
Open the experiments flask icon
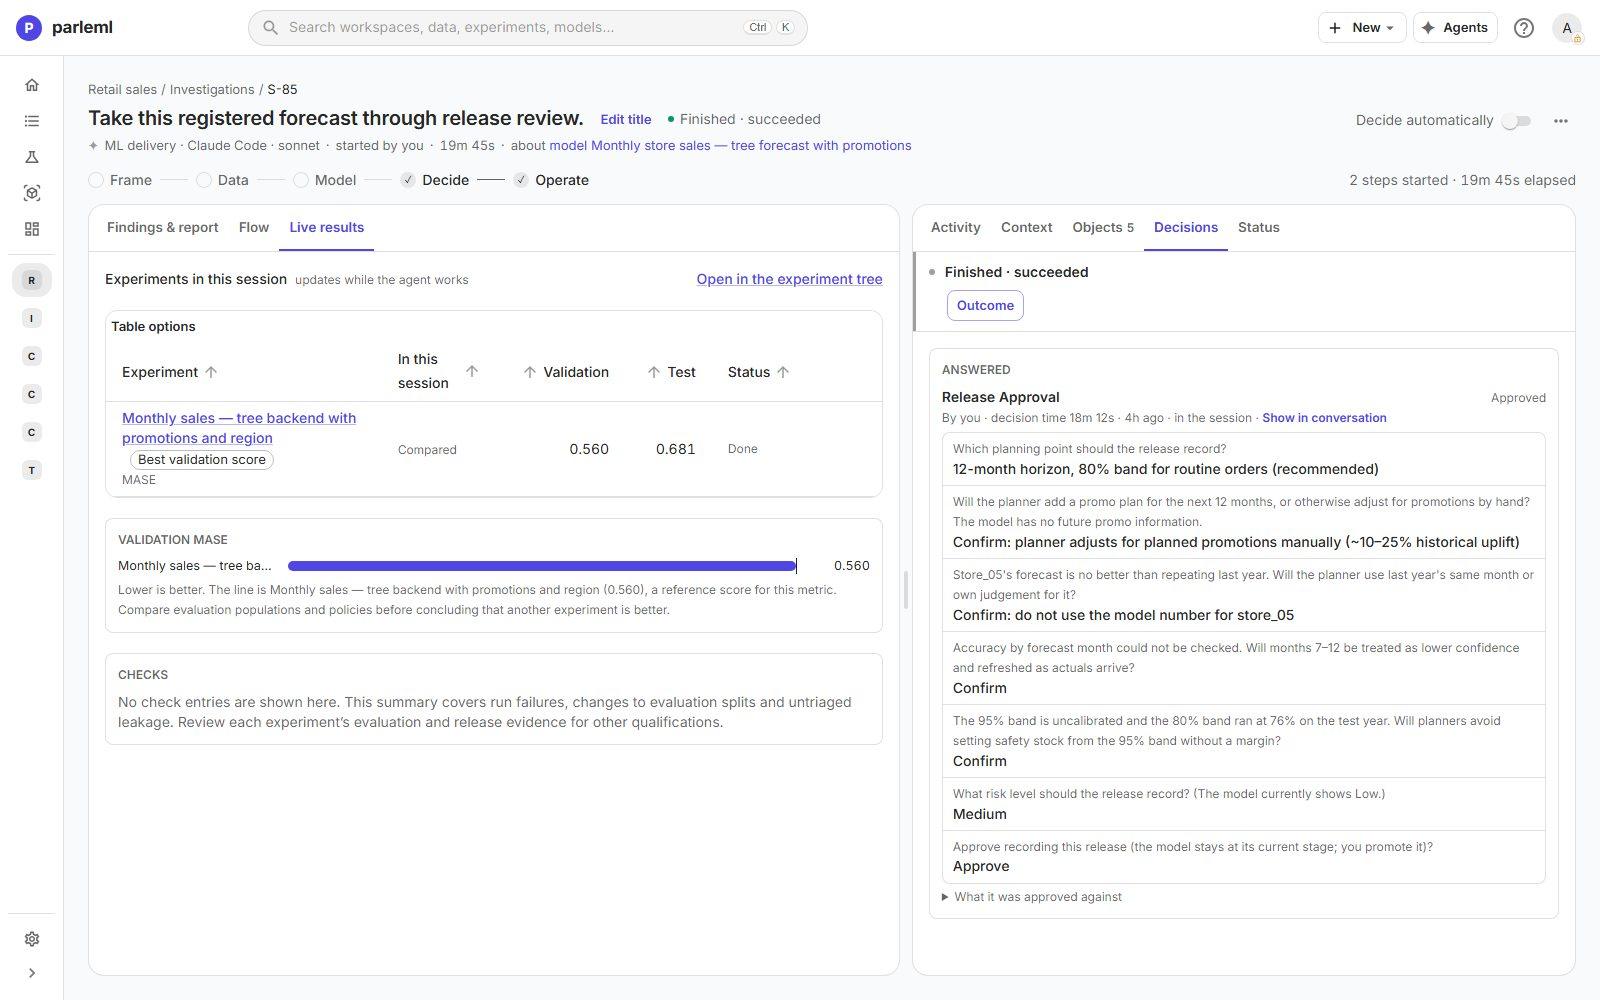tap(32, 157)
